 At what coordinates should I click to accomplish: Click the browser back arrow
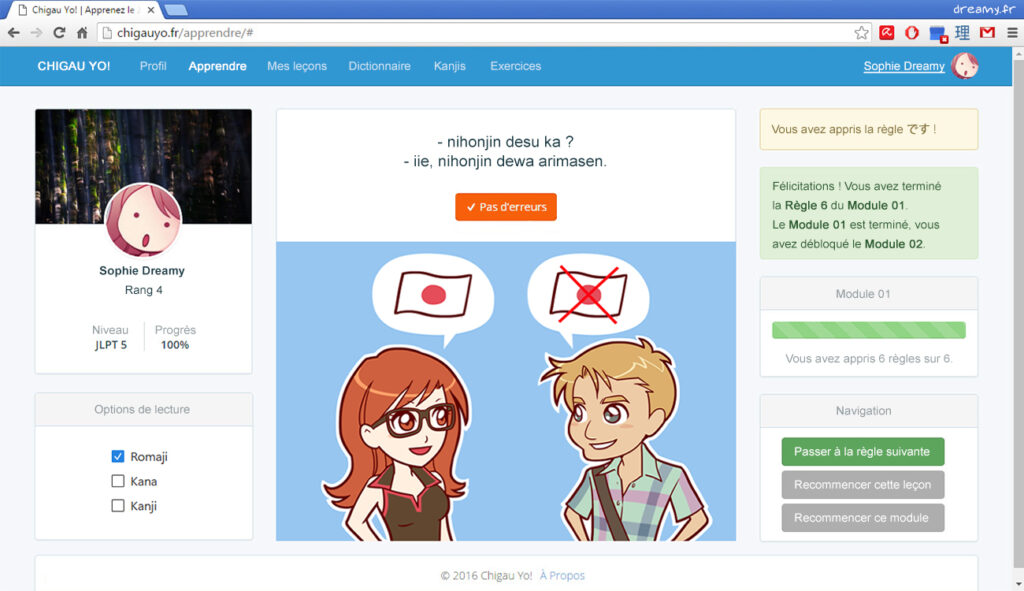tap(14, 33)
